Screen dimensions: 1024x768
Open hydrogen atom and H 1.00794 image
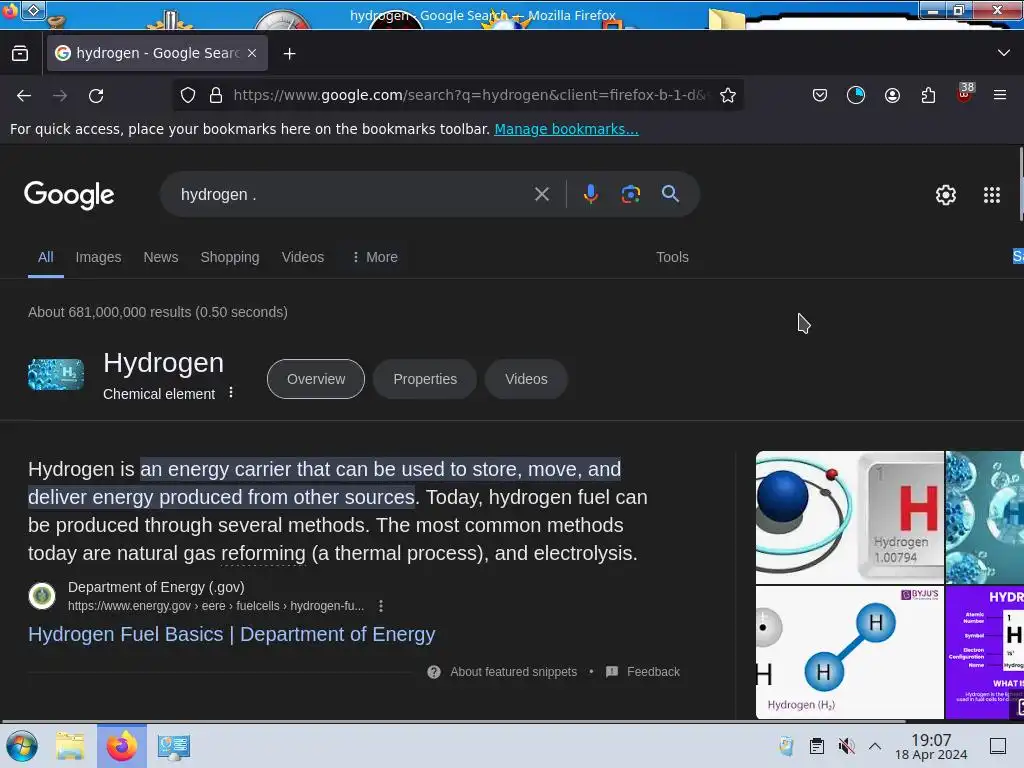[x=850, y=517]
